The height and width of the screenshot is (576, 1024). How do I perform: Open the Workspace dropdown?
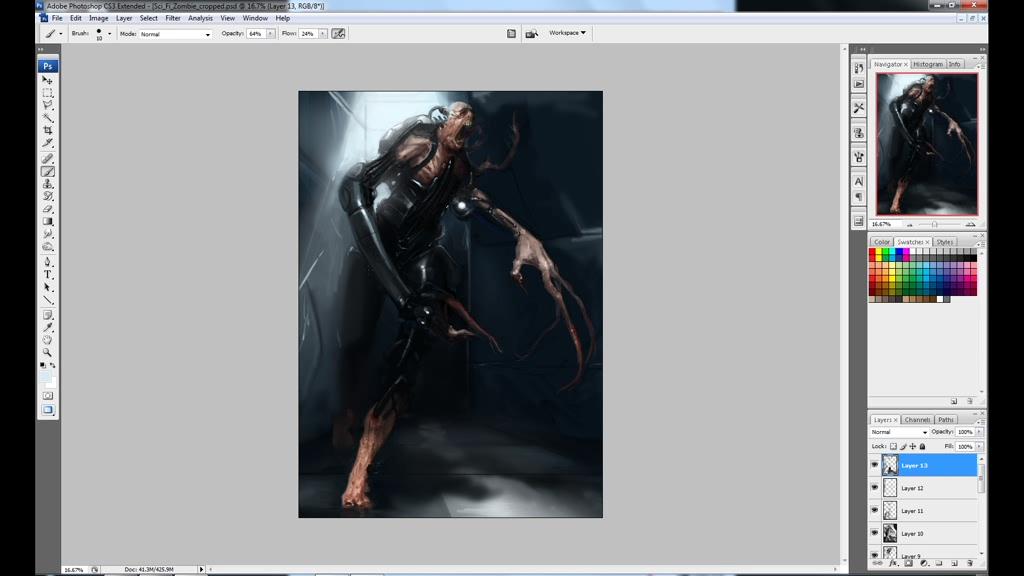[x=567, y=33]
